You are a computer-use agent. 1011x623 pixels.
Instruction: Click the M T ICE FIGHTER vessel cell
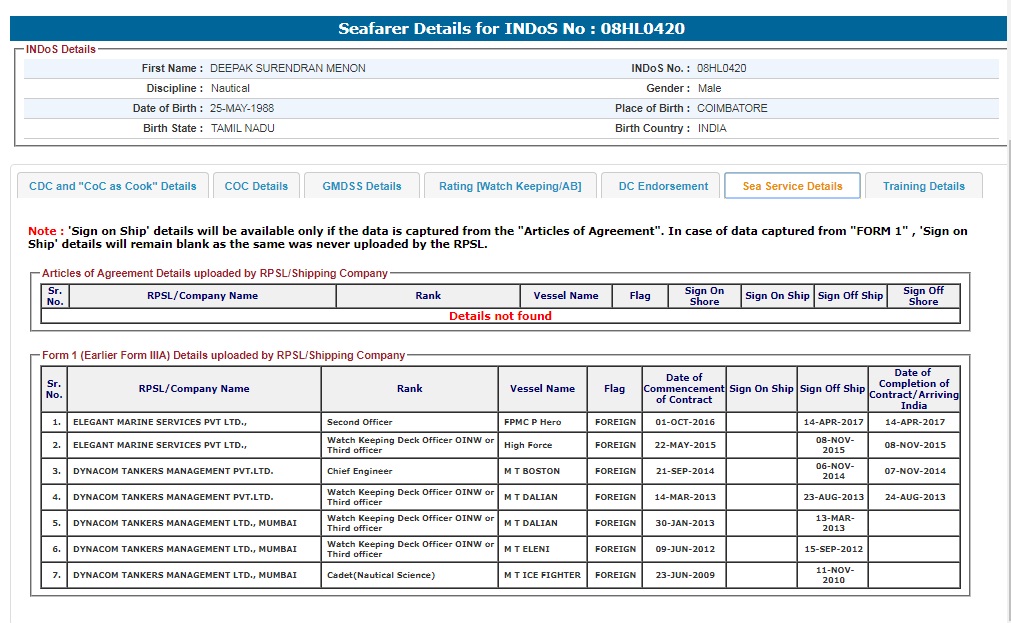click(x=542, y=575)
